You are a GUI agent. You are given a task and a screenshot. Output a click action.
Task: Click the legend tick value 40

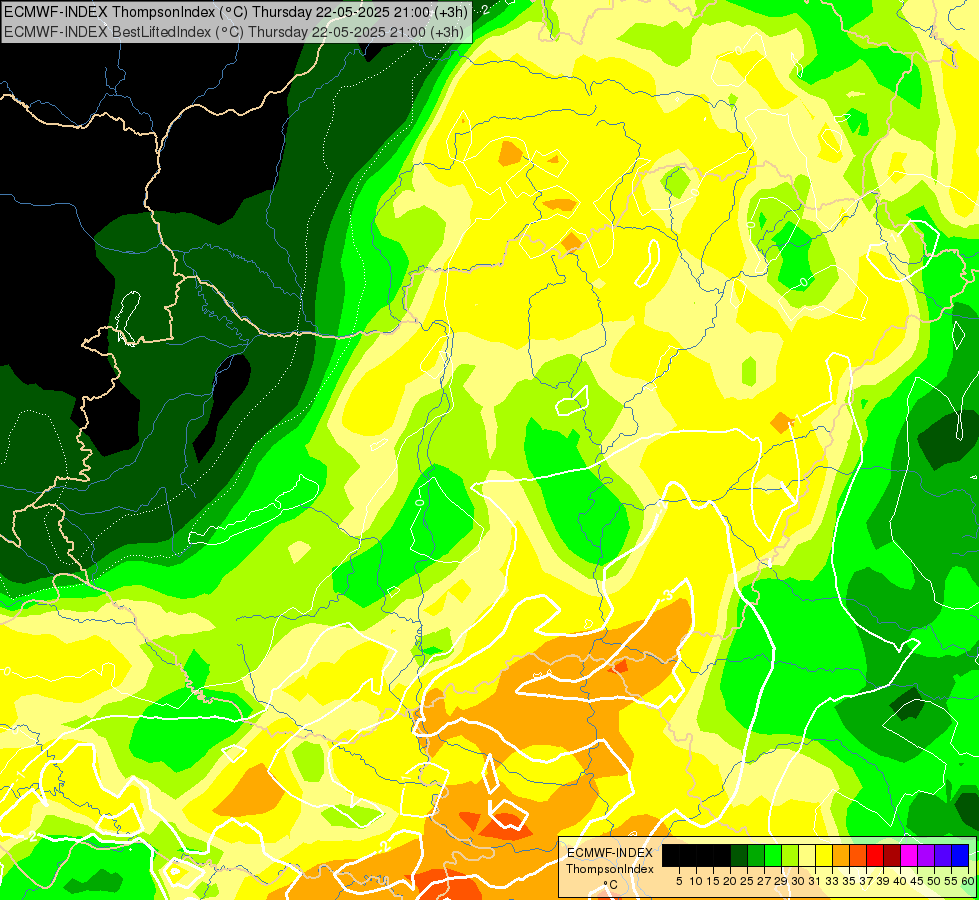click(x=900, y=881)
